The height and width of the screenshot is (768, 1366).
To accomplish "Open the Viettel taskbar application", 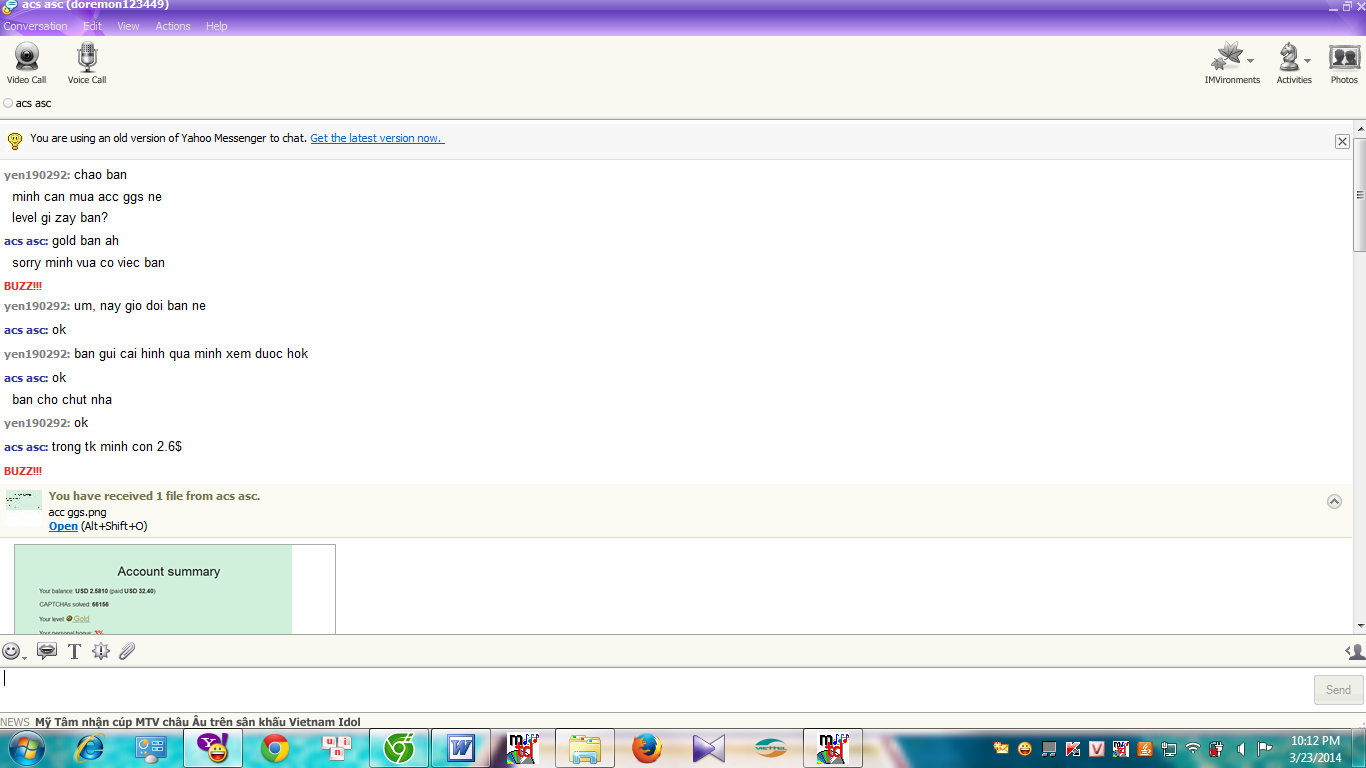I will (x=771, y=748).
